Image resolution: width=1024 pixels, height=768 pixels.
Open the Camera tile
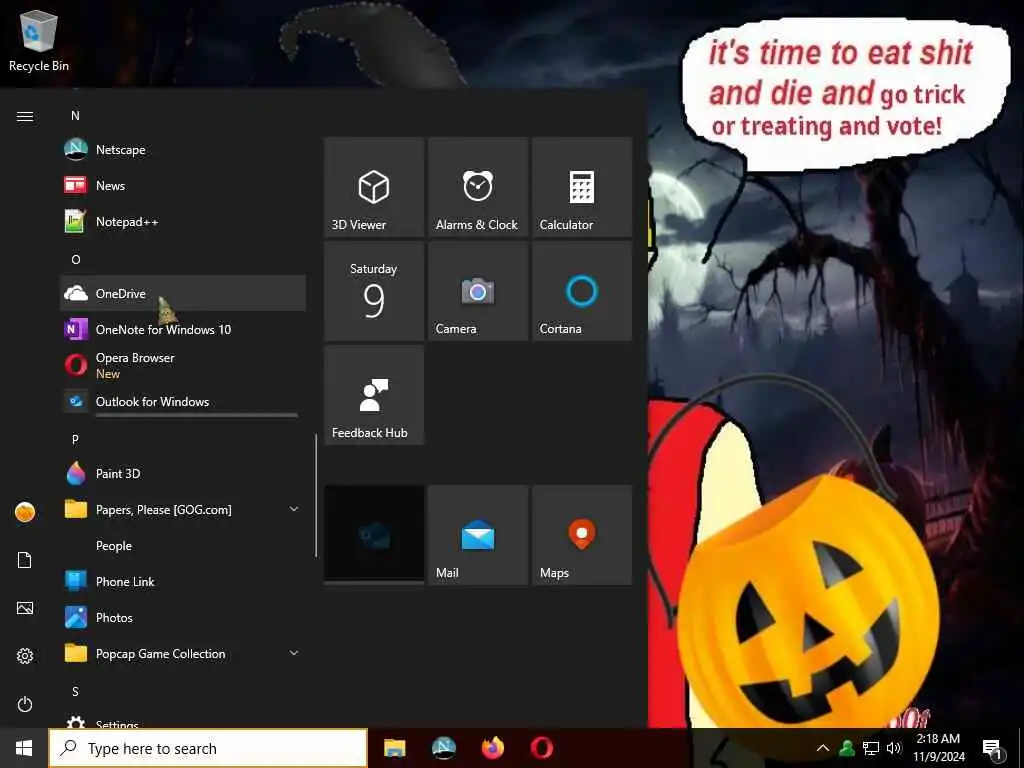[x=478, y=291]
